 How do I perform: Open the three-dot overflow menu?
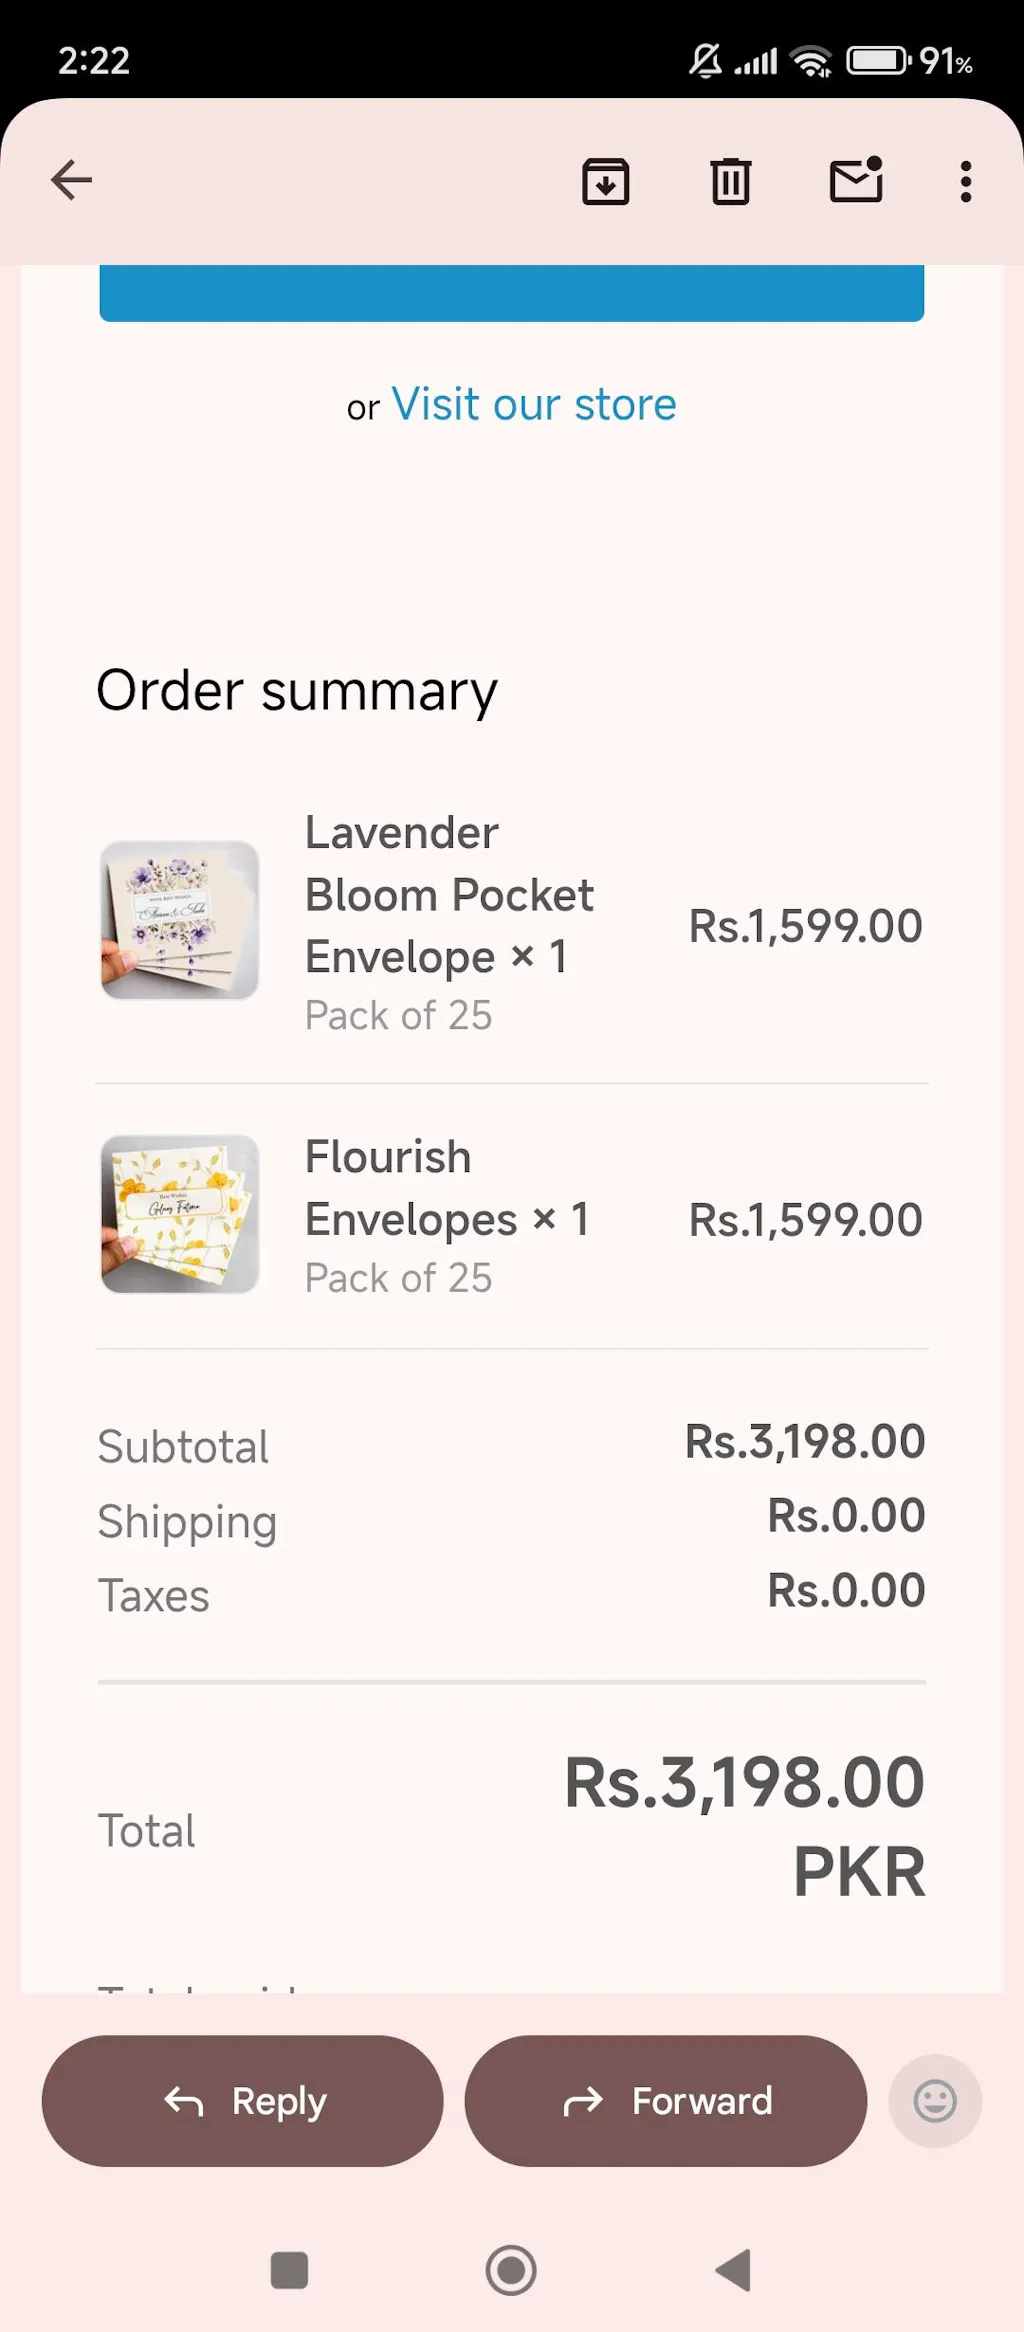pos(965,181)
